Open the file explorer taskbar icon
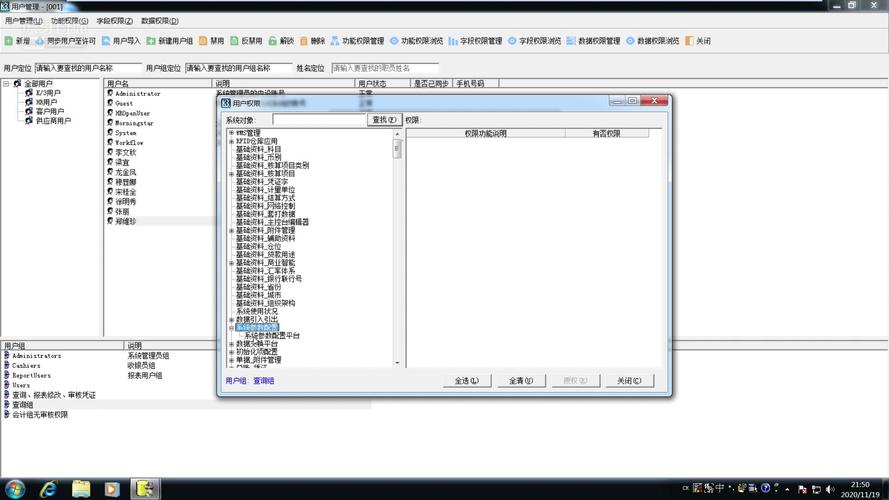This screenshot has width=889, height=500. 81,489
